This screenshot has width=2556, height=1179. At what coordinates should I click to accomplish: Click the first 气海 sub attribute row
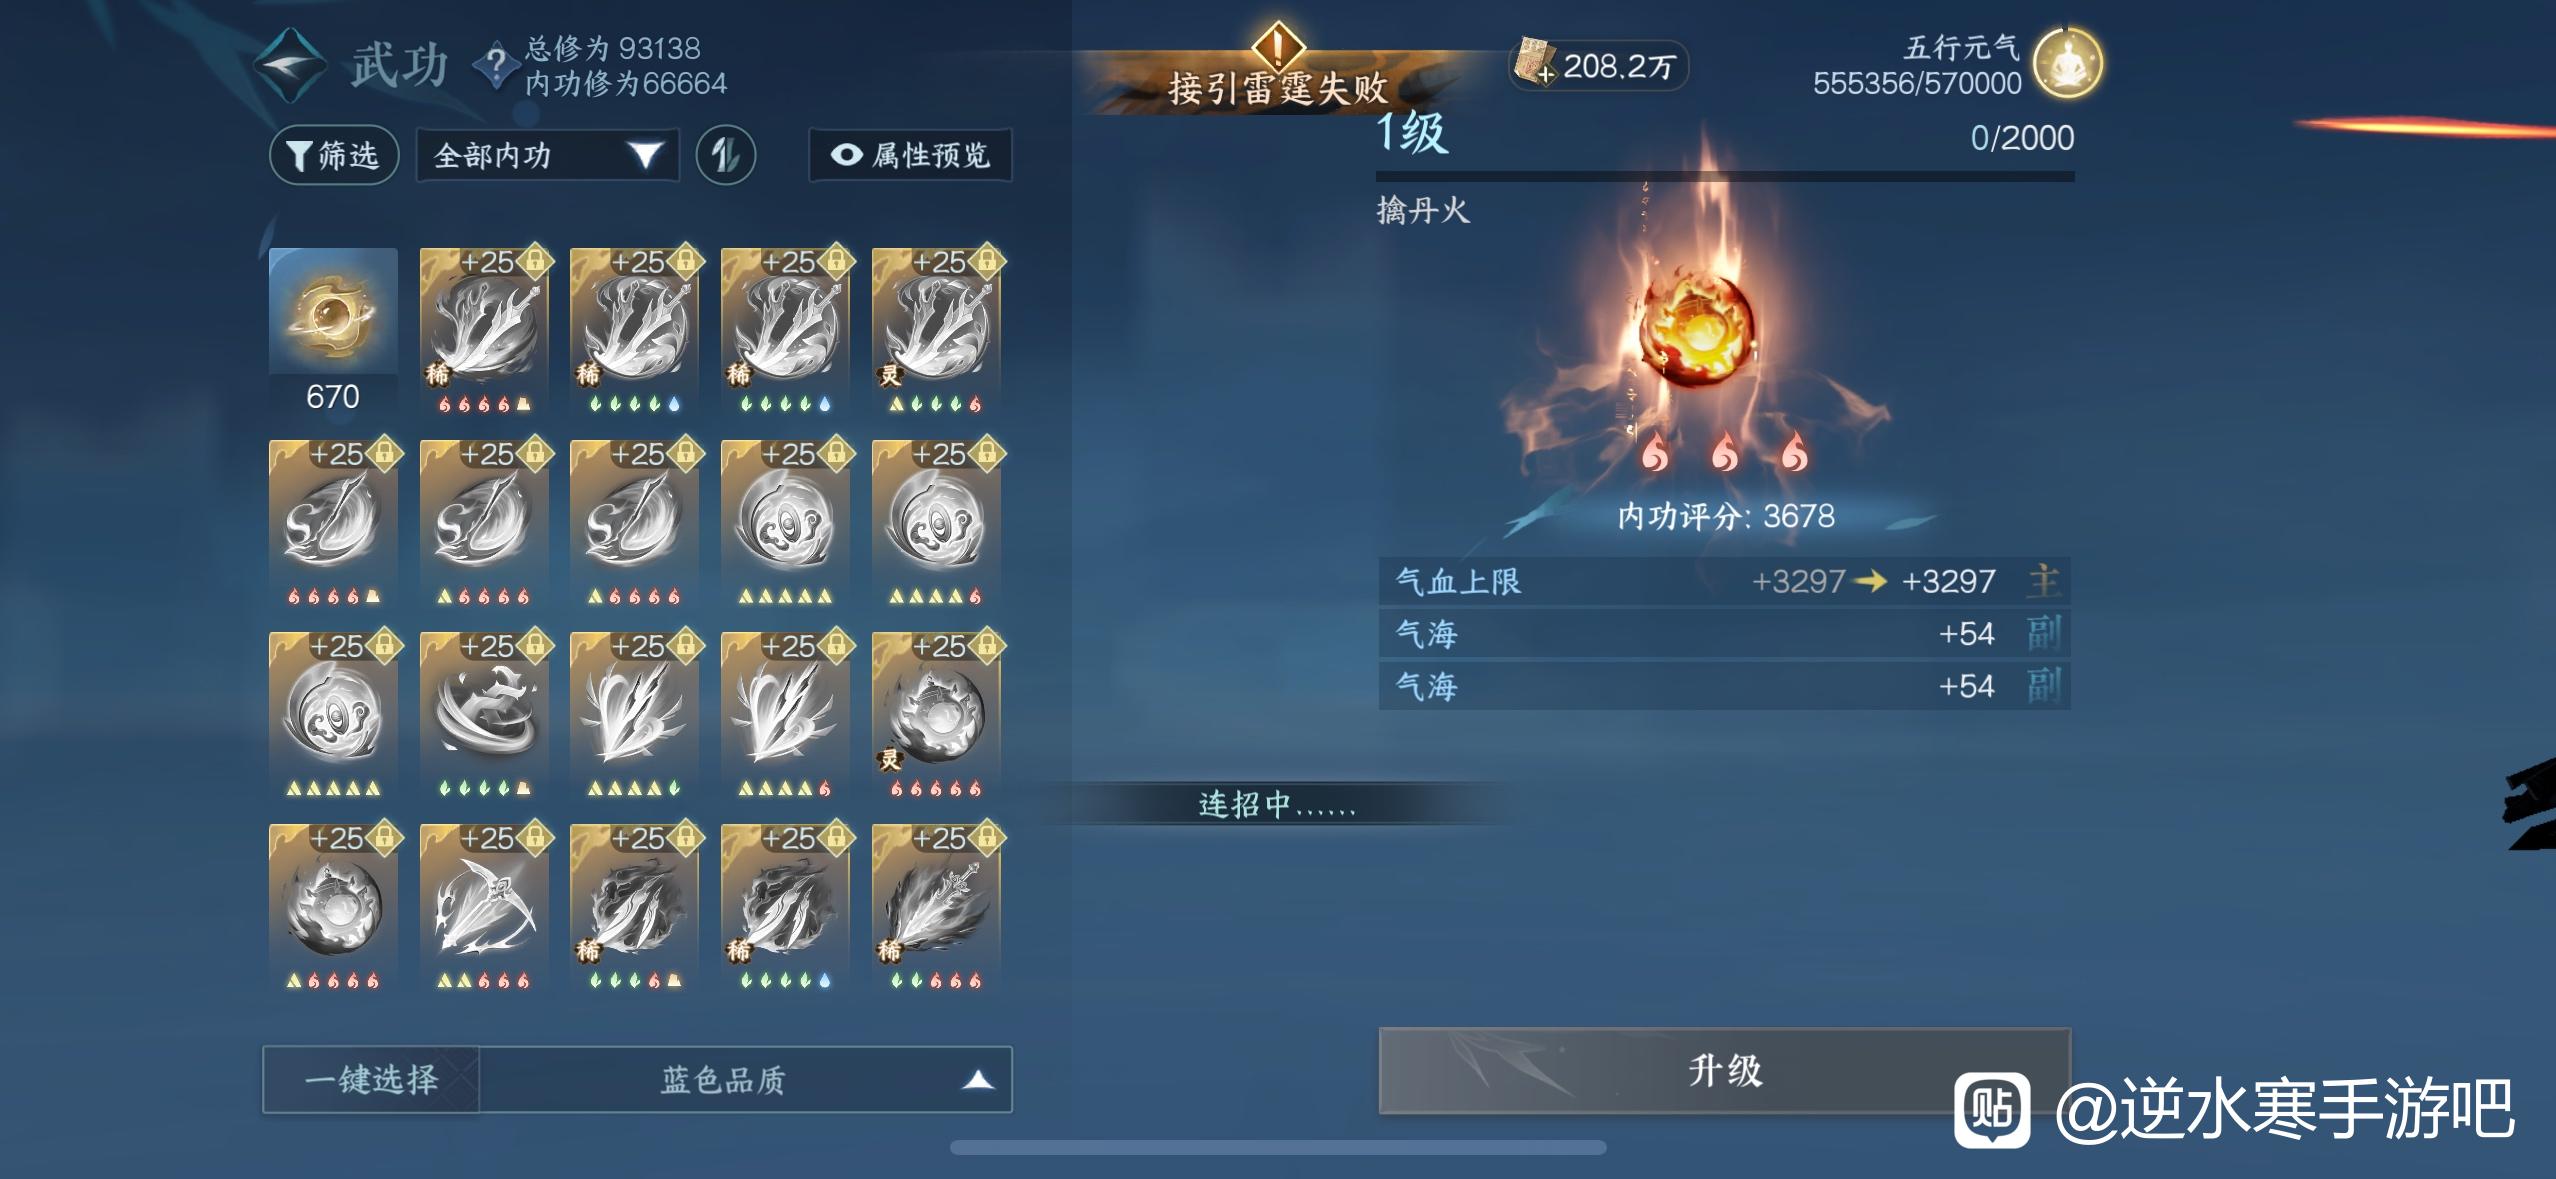[x=1724, y=633]
